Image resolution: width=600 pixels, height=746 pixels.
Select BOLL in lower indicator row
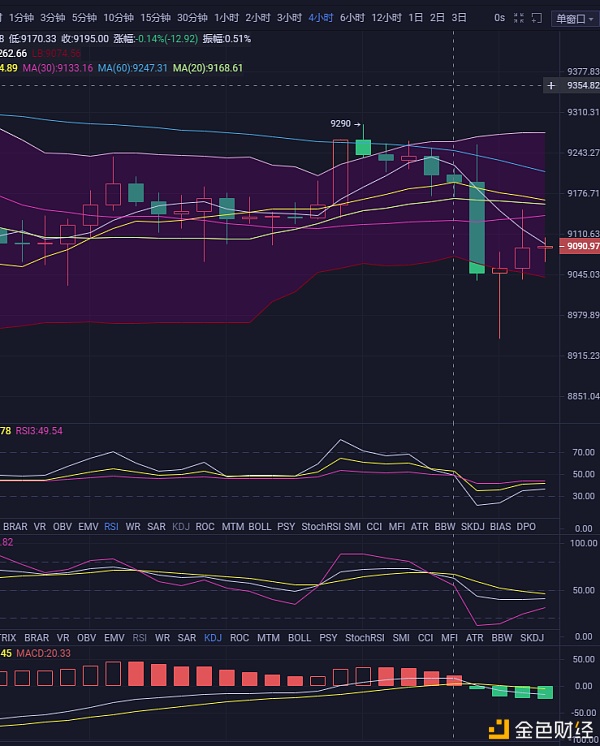(x=299, y=638)
